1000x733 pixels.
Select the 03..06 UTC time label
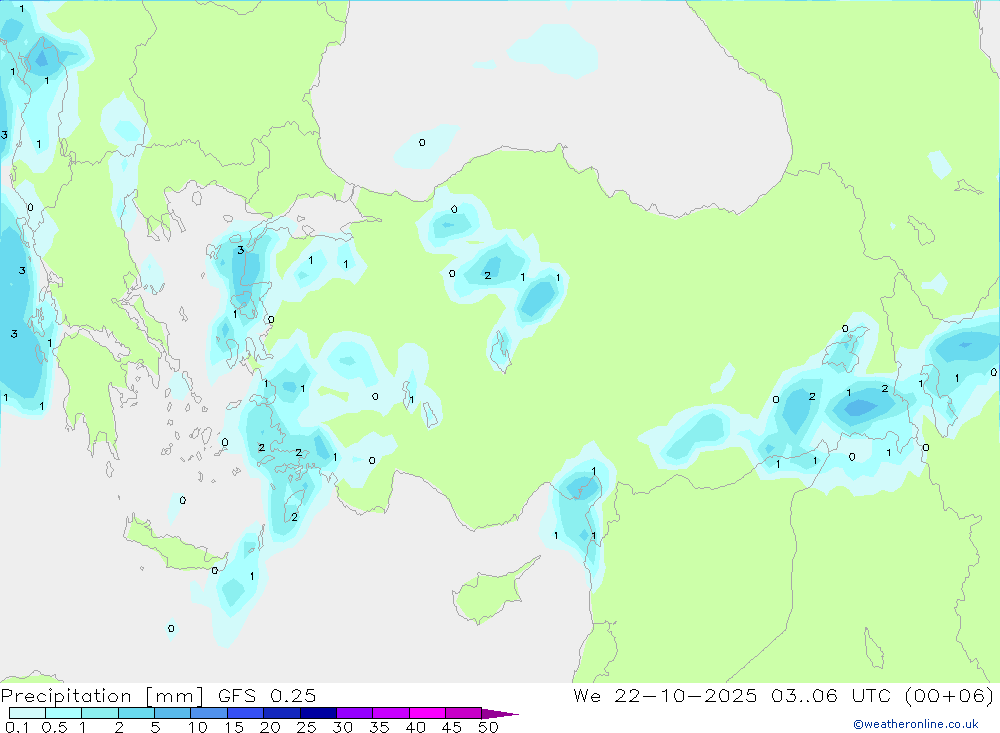(830, 695)
